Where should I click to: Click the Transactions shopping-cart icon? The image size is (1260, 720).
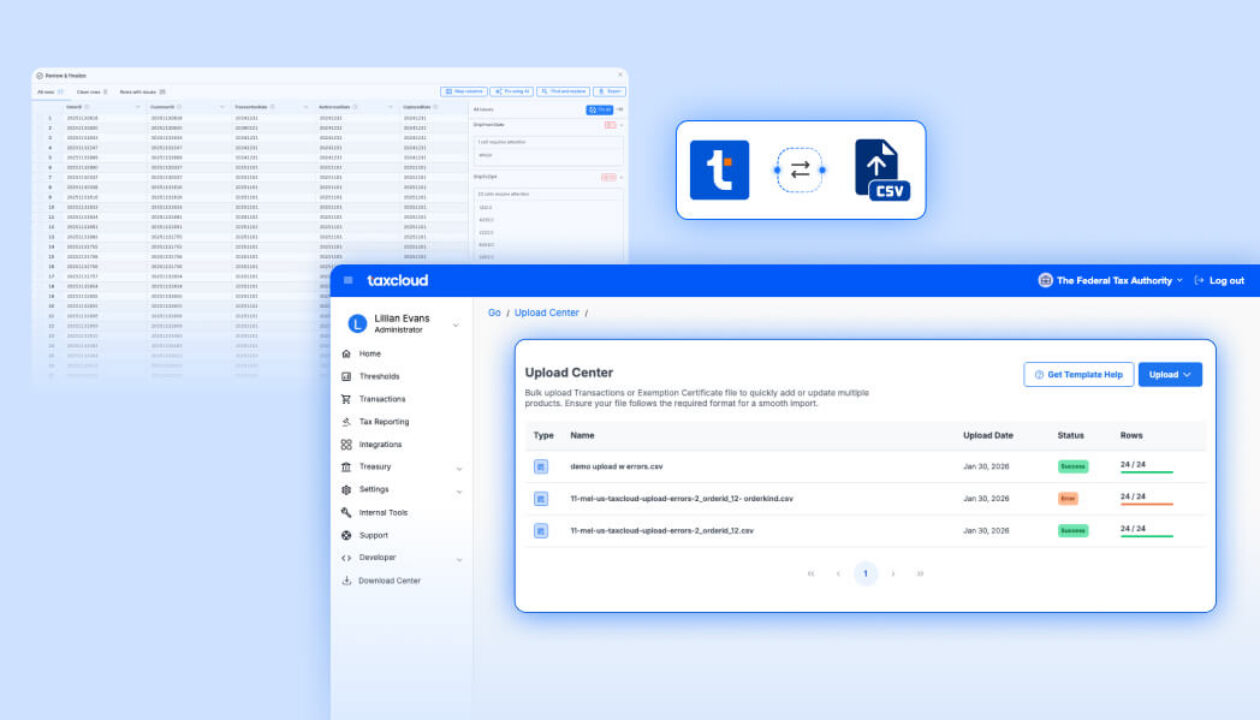click(x=344, y=399)
